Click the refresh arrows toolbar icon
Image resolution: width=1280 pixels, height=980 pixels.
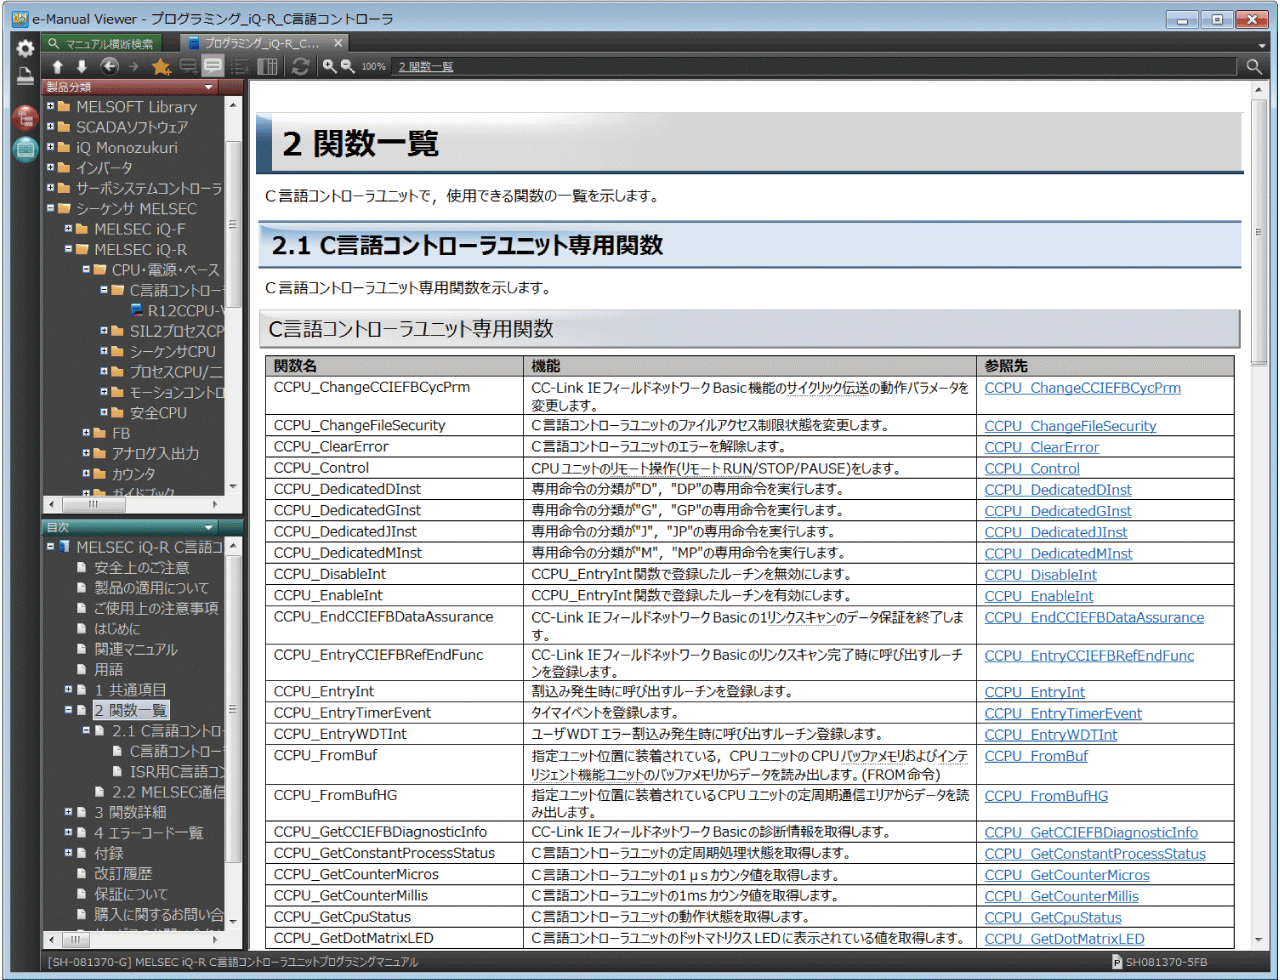coord(300,67)
